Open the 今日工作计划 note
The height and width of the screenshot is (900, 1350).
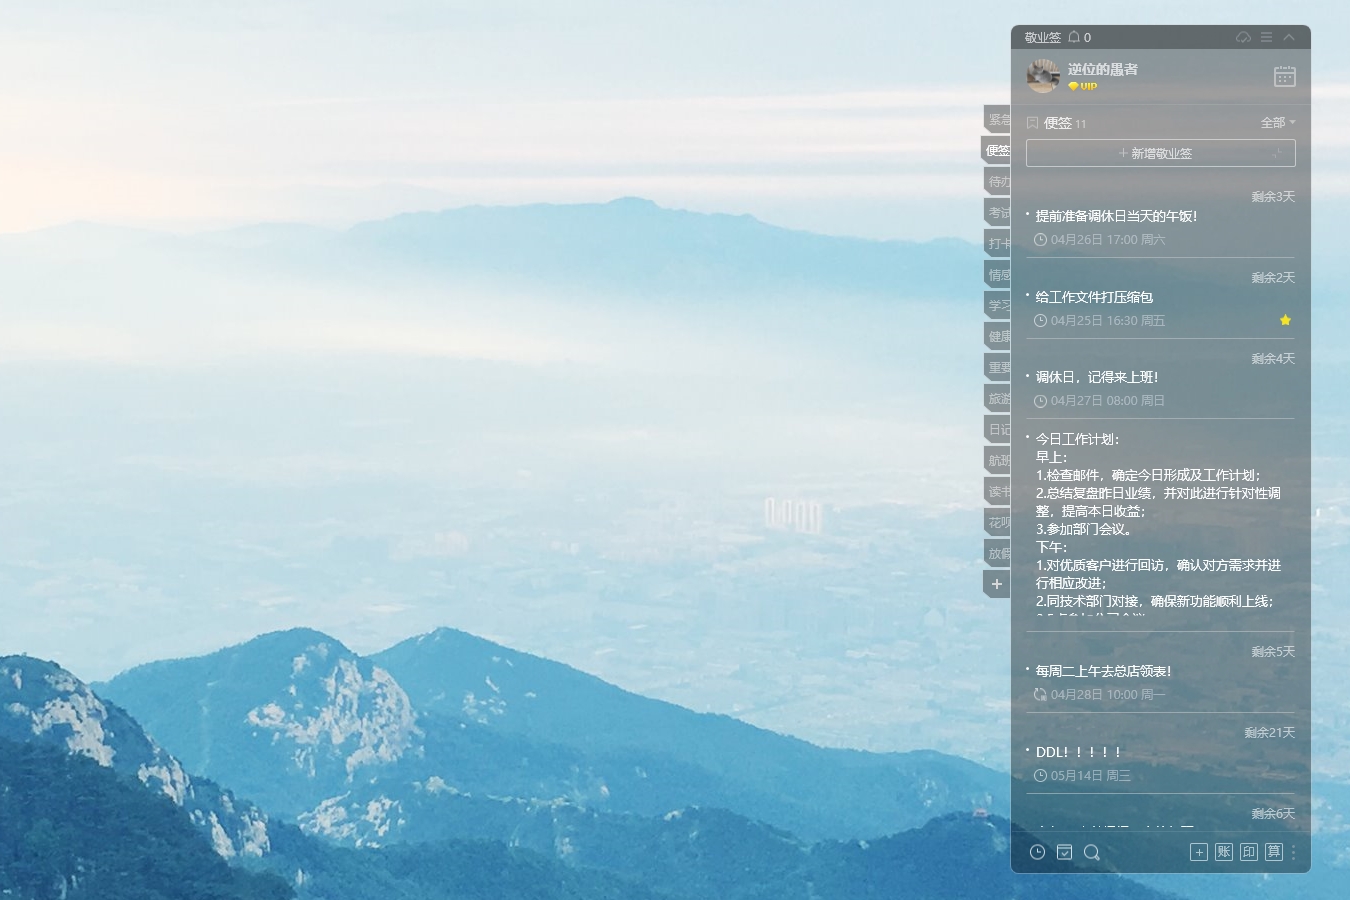[1160, 524]
